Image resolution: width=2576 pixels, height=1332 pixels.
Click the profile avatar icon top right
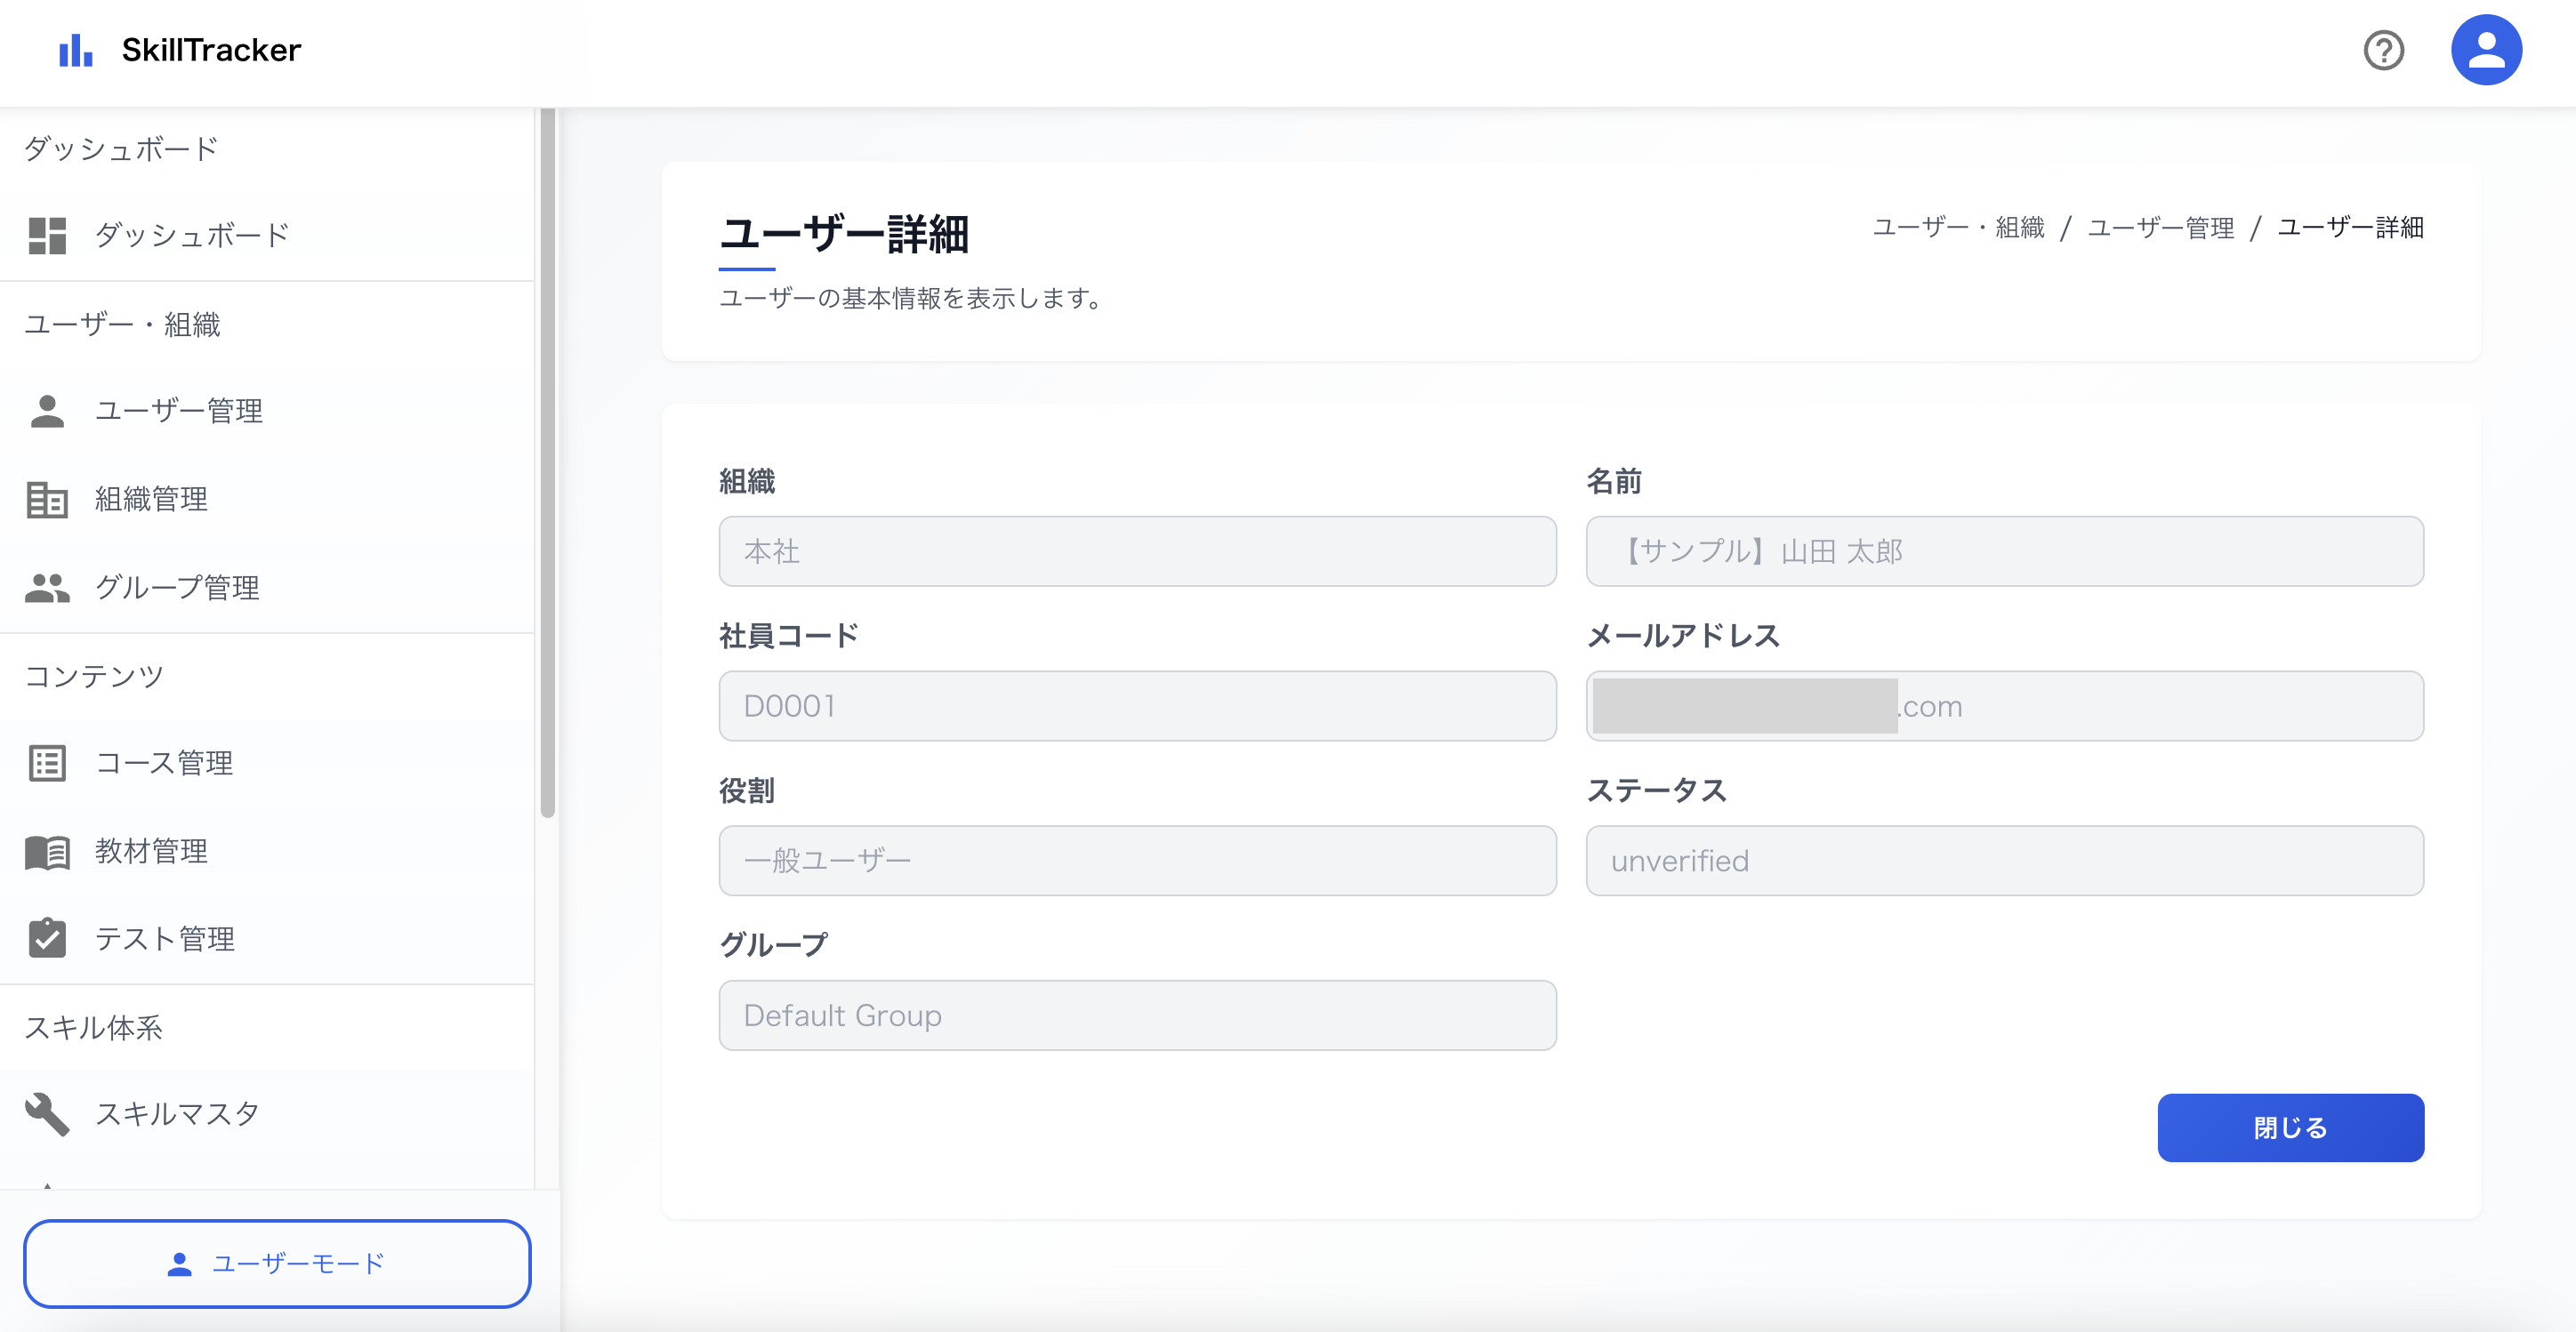pos(2487,49)
